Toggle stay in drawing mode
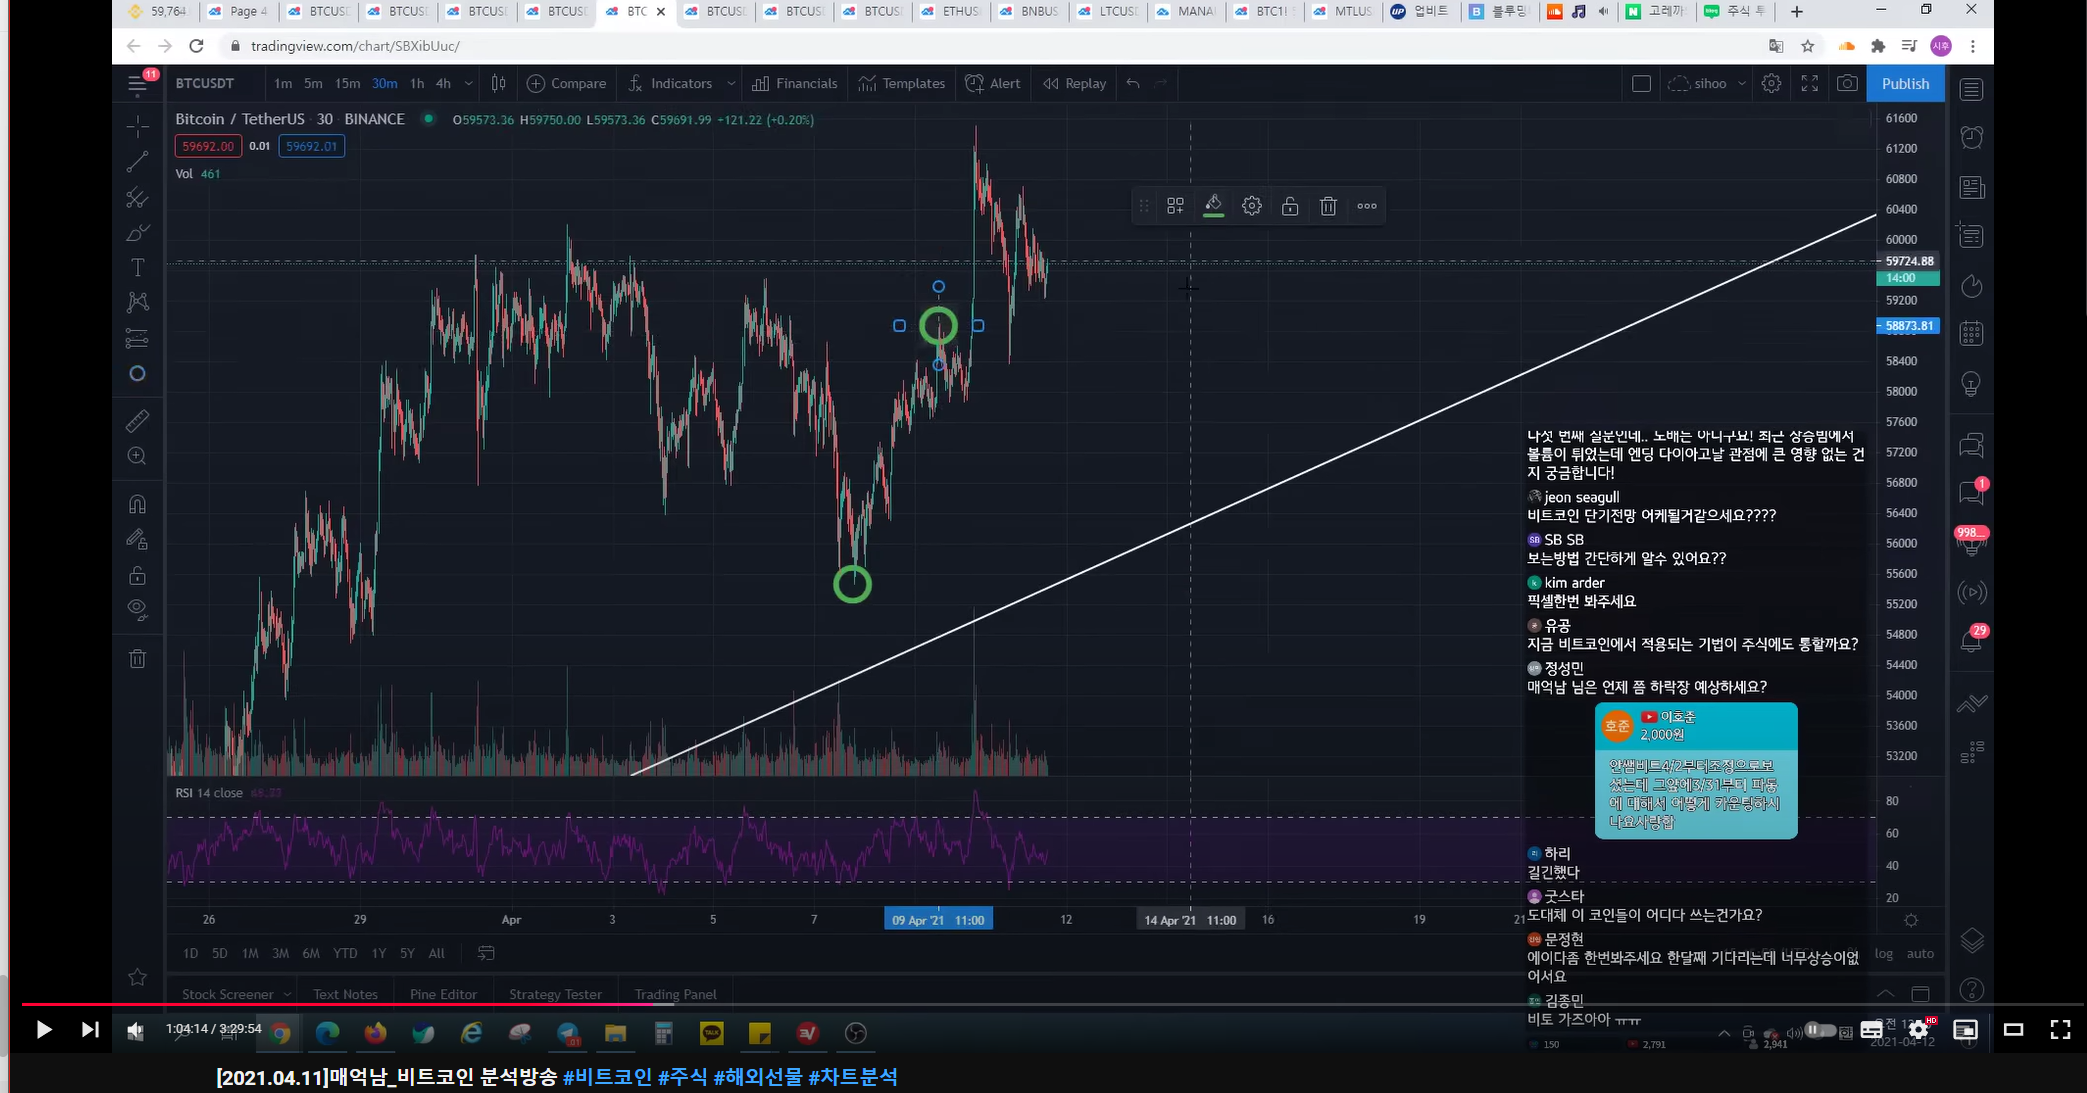The width and height of the screenshot is (2087, 1093). (x=137, y=540)
